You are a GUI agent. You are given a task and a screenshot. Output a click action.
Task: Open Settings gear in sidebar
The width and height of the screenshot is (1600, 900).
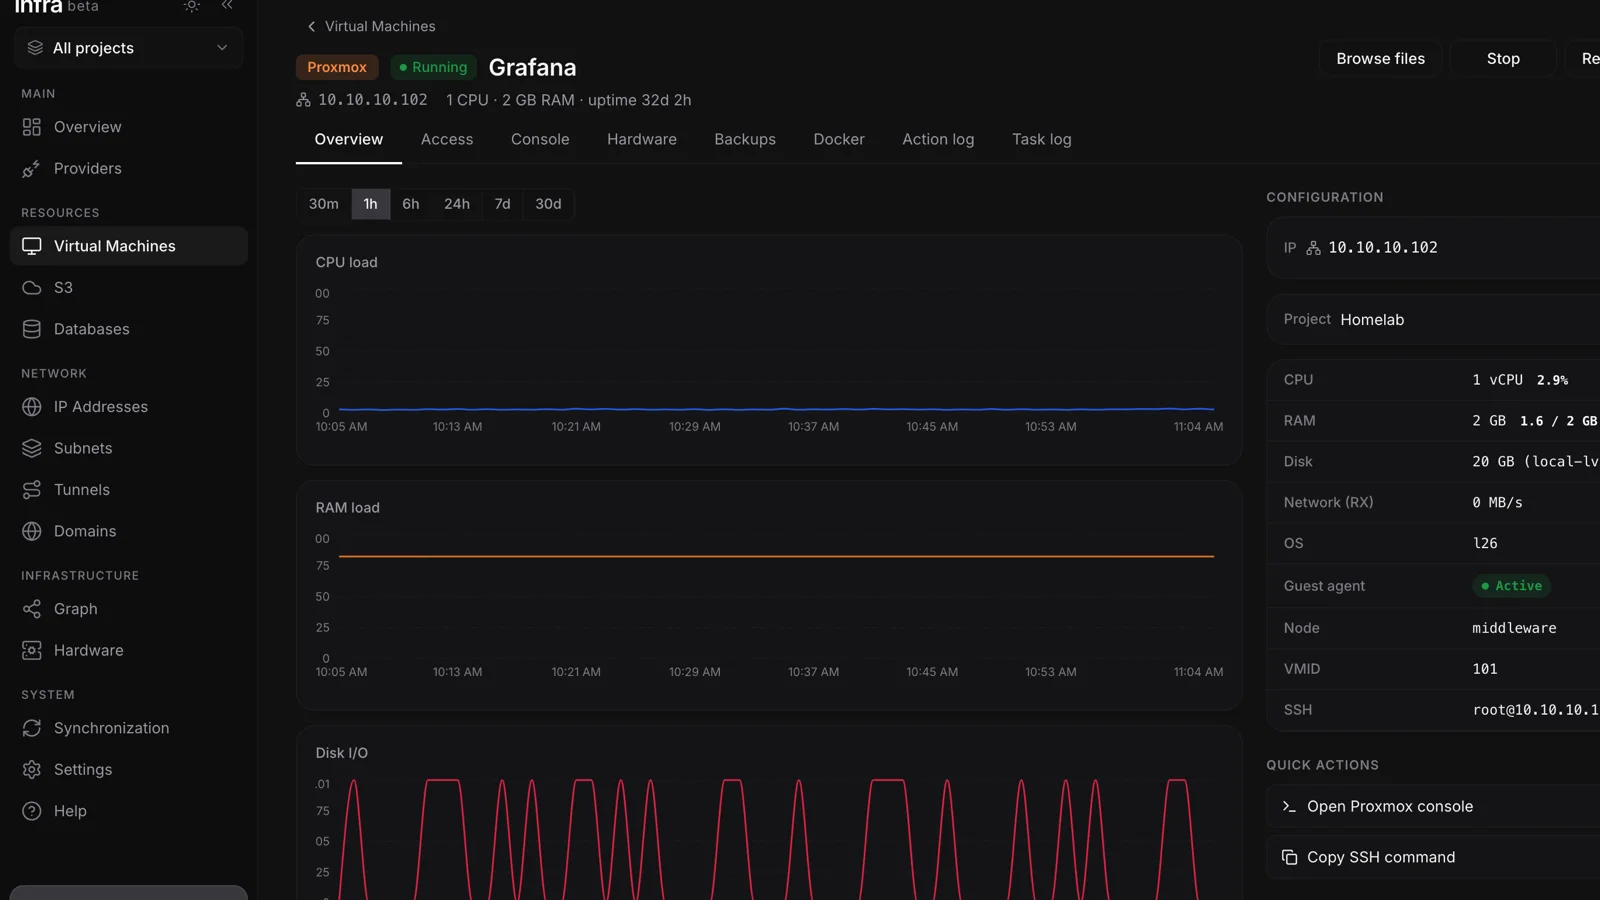(x=128, y=770)
